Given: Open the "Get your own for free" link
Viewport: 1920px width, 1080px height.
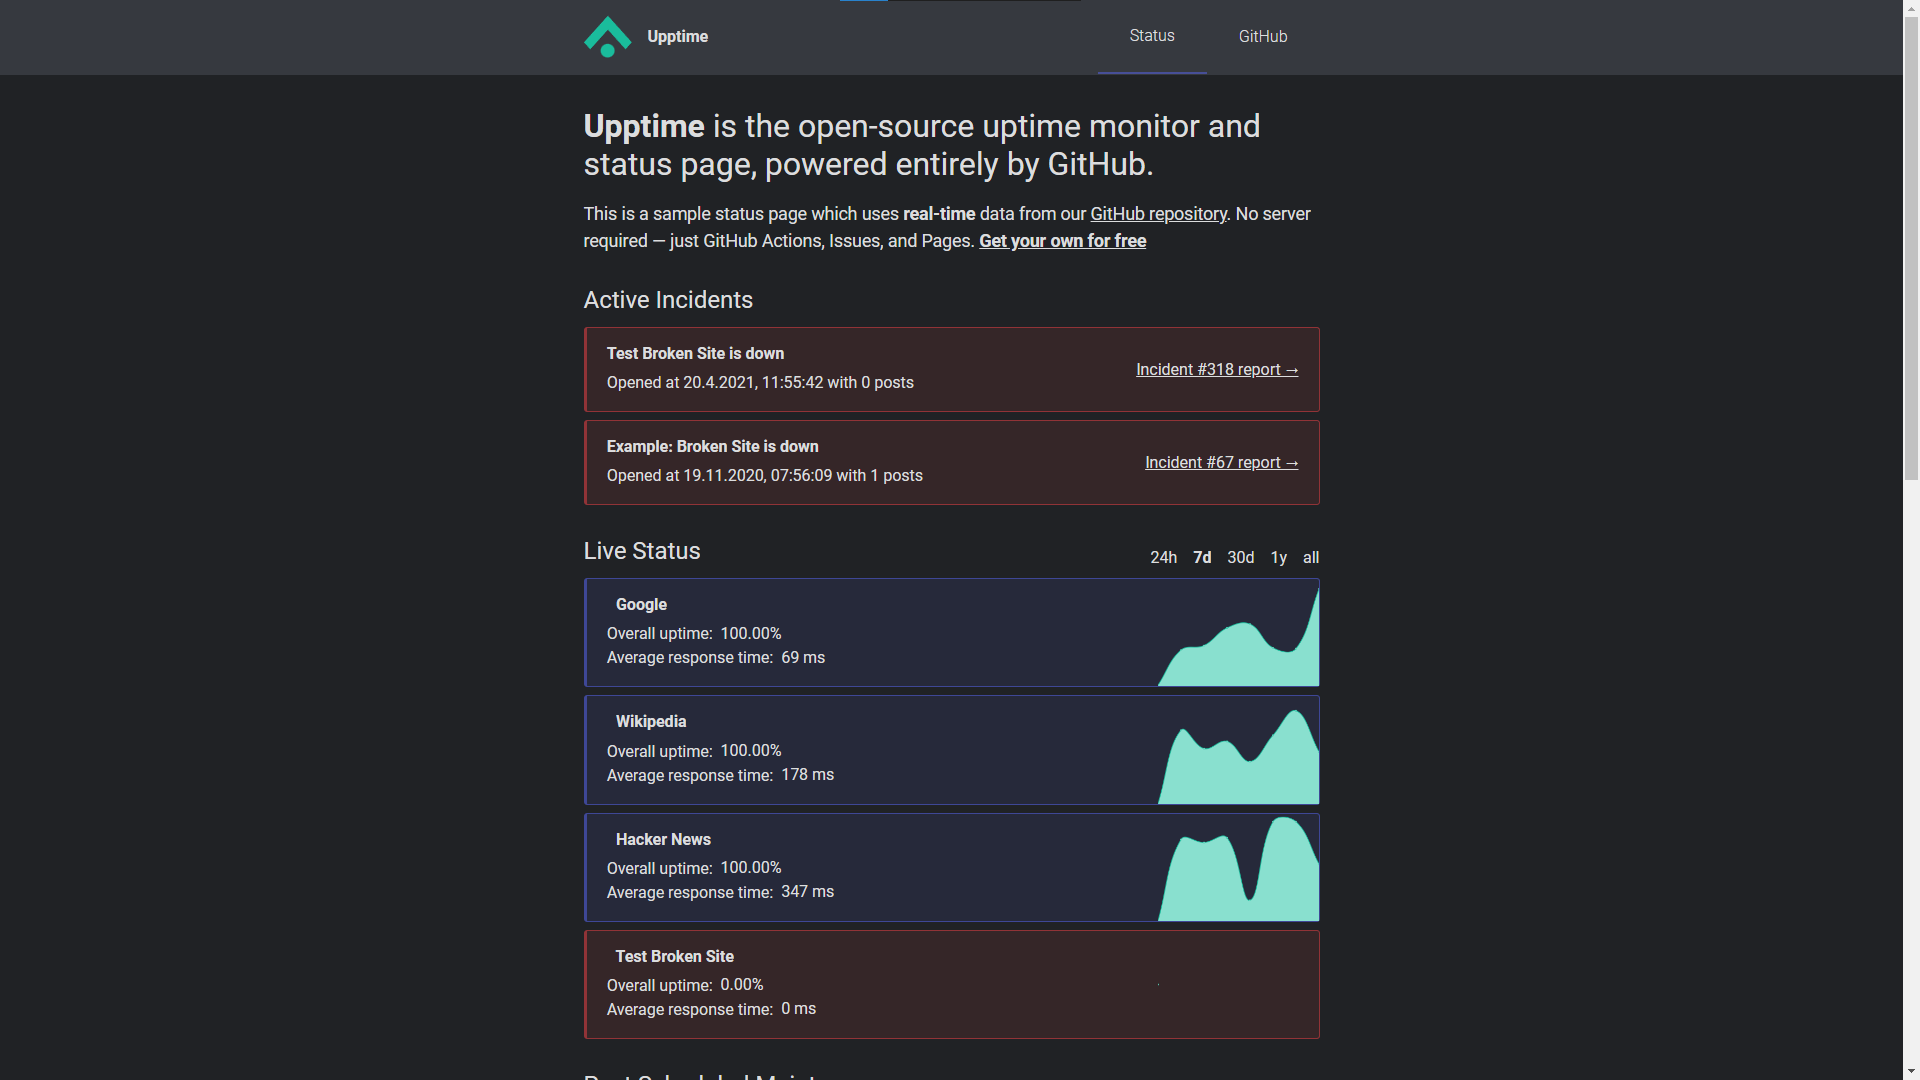Looking at the screenshot, I should [1062, 240].
